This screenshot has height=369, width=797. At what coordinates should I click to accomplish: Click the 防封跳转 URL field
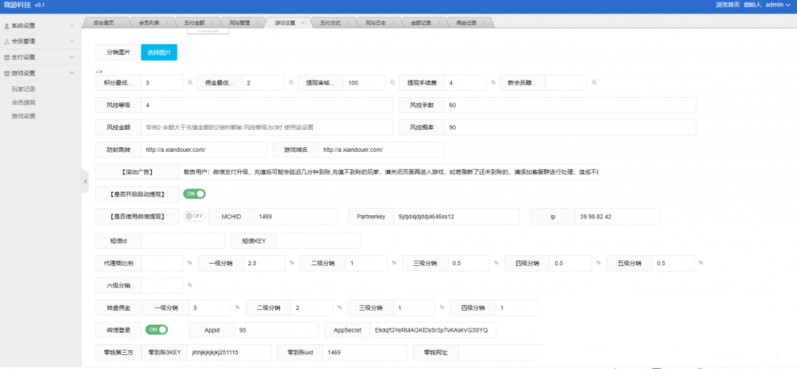tap(204, 150)
